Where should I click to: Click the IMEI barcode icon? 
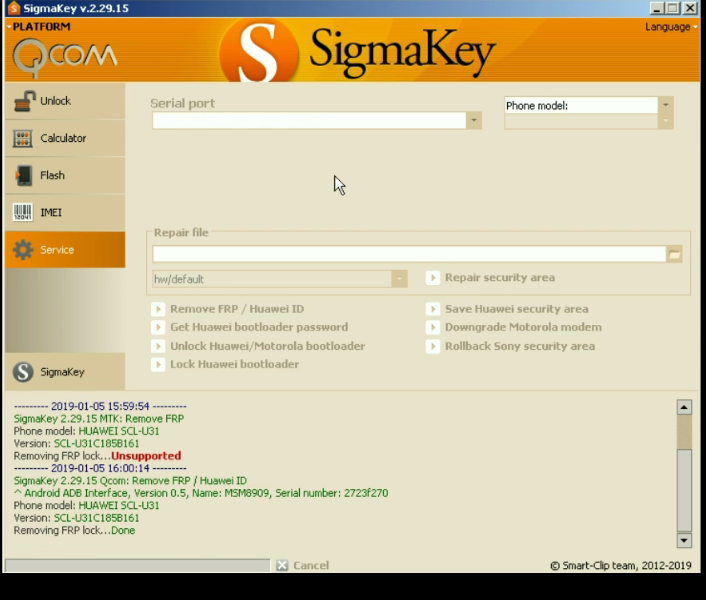pos(23,212)
